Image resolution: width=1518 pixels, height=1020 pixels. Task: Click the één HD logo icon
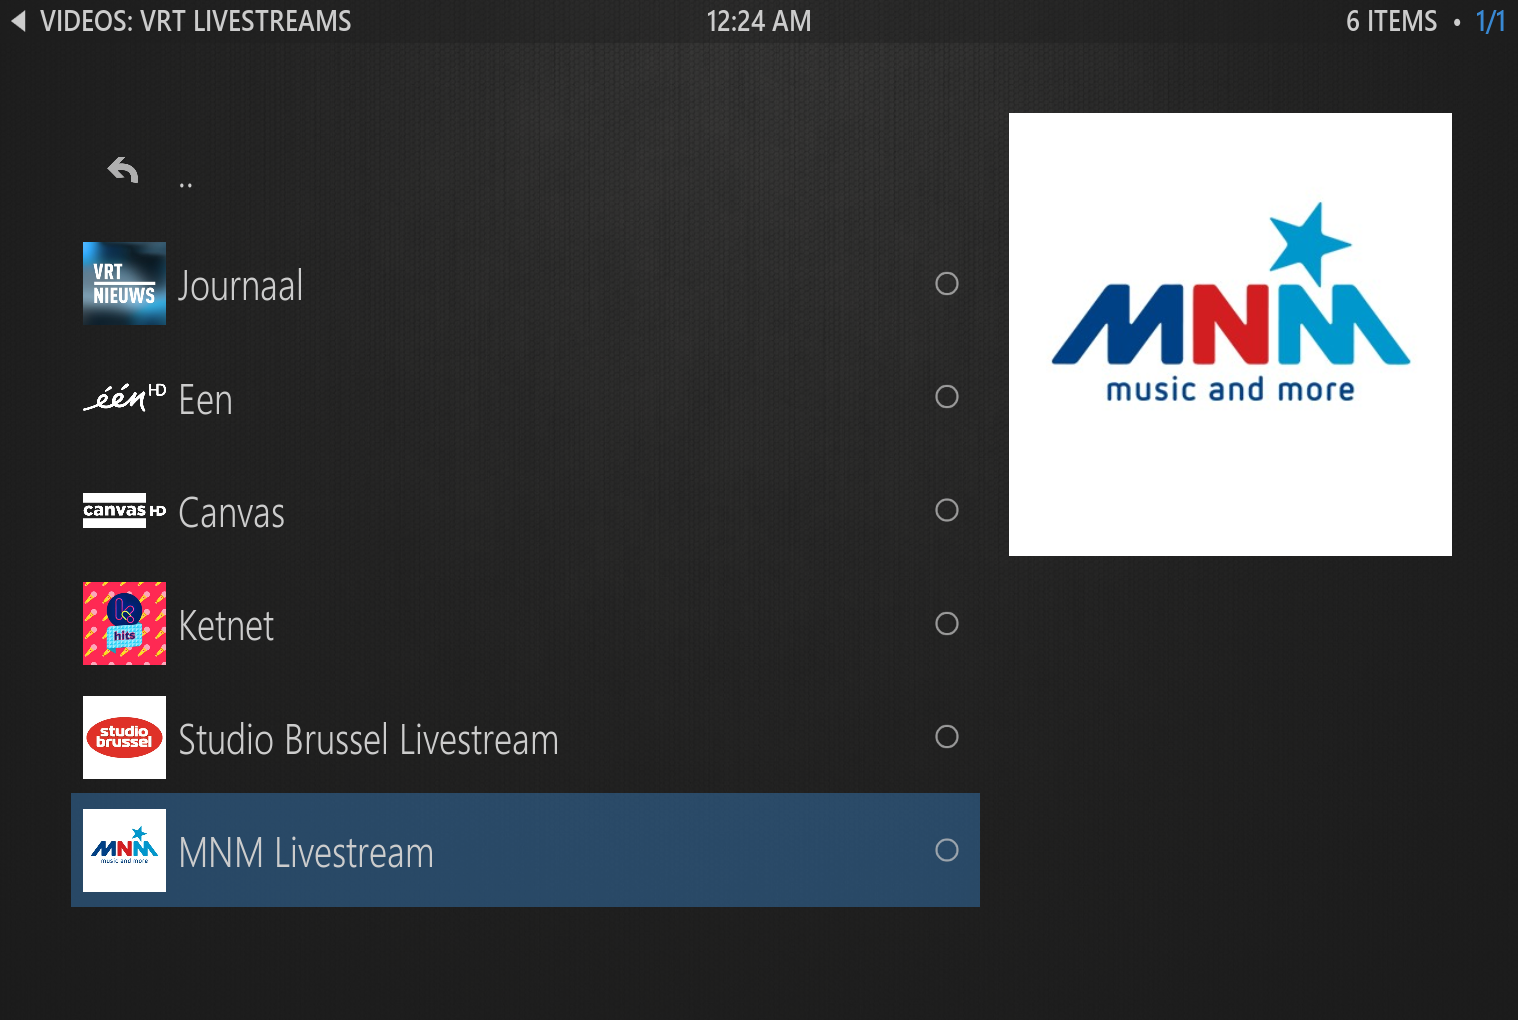(124, 397)
